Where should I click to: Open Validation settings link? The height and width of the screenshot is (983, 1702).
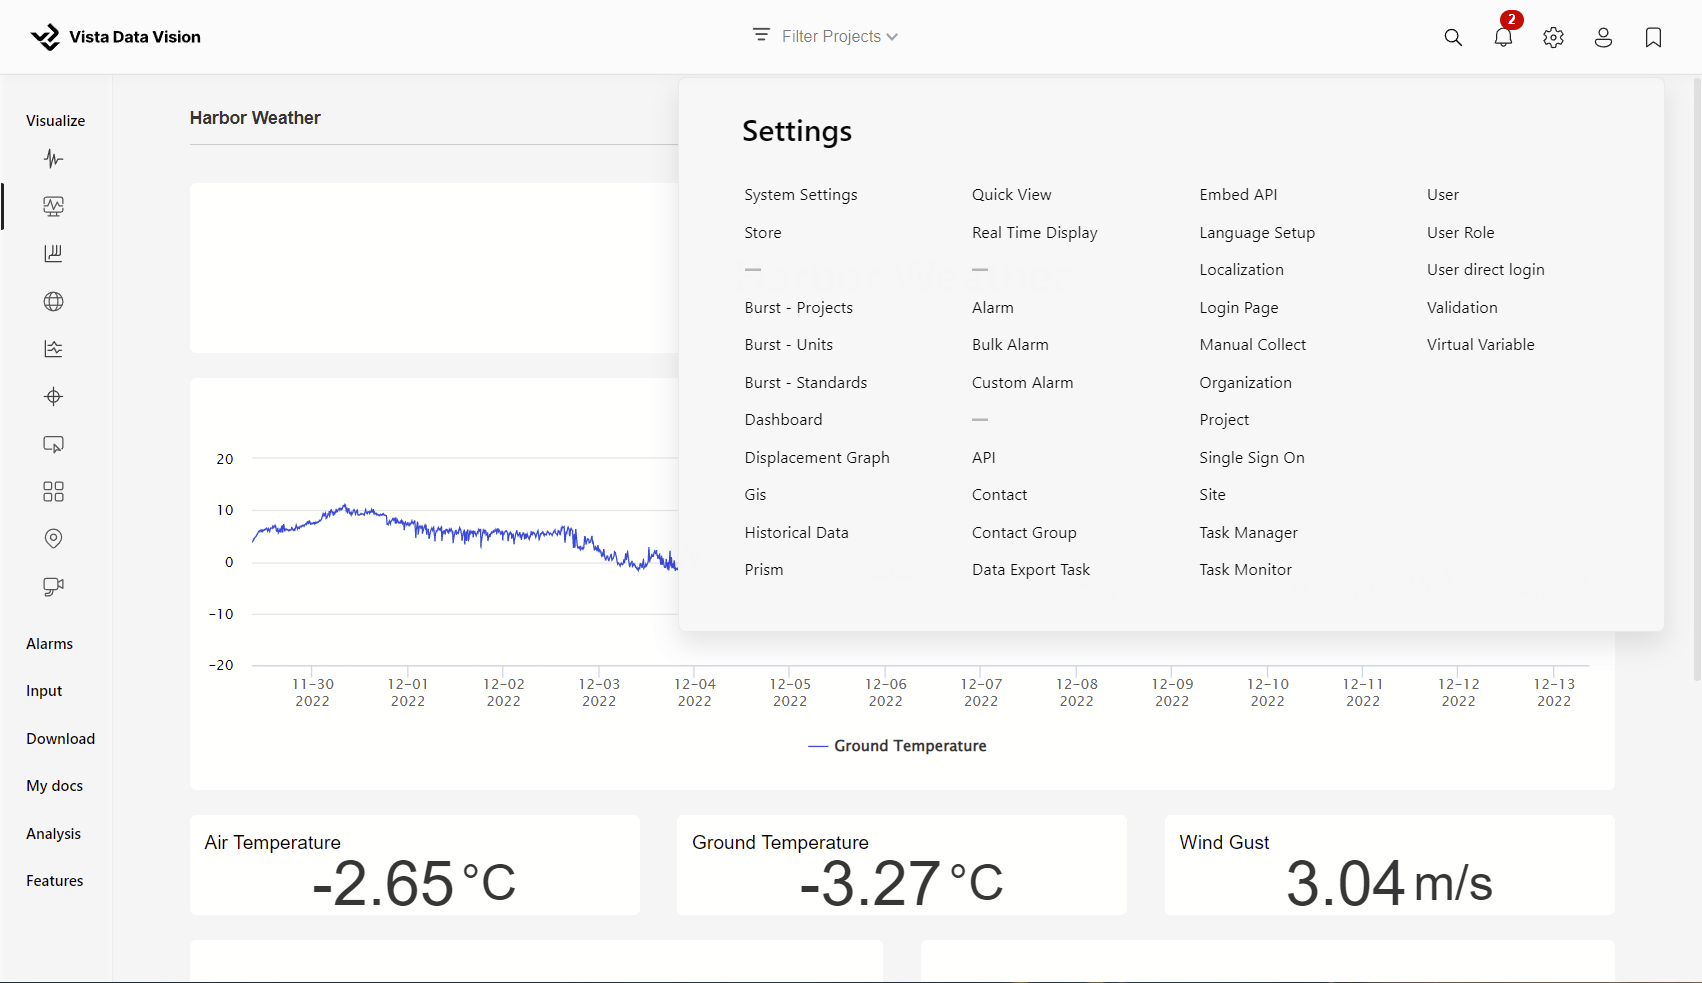click(x=1463, y=308)
